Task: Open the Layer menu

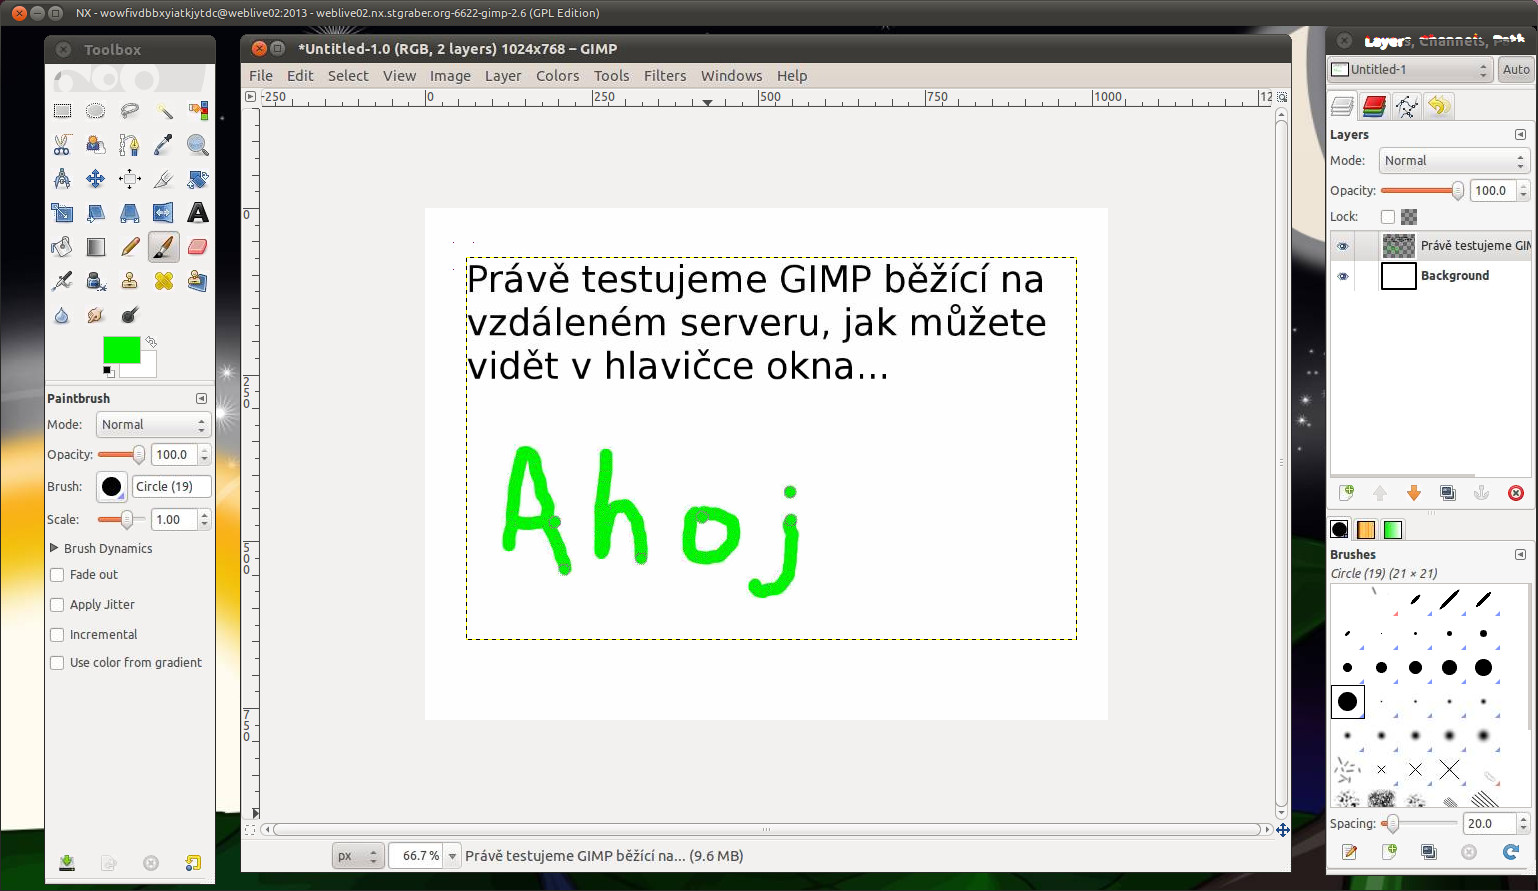Action: point(503,76)
